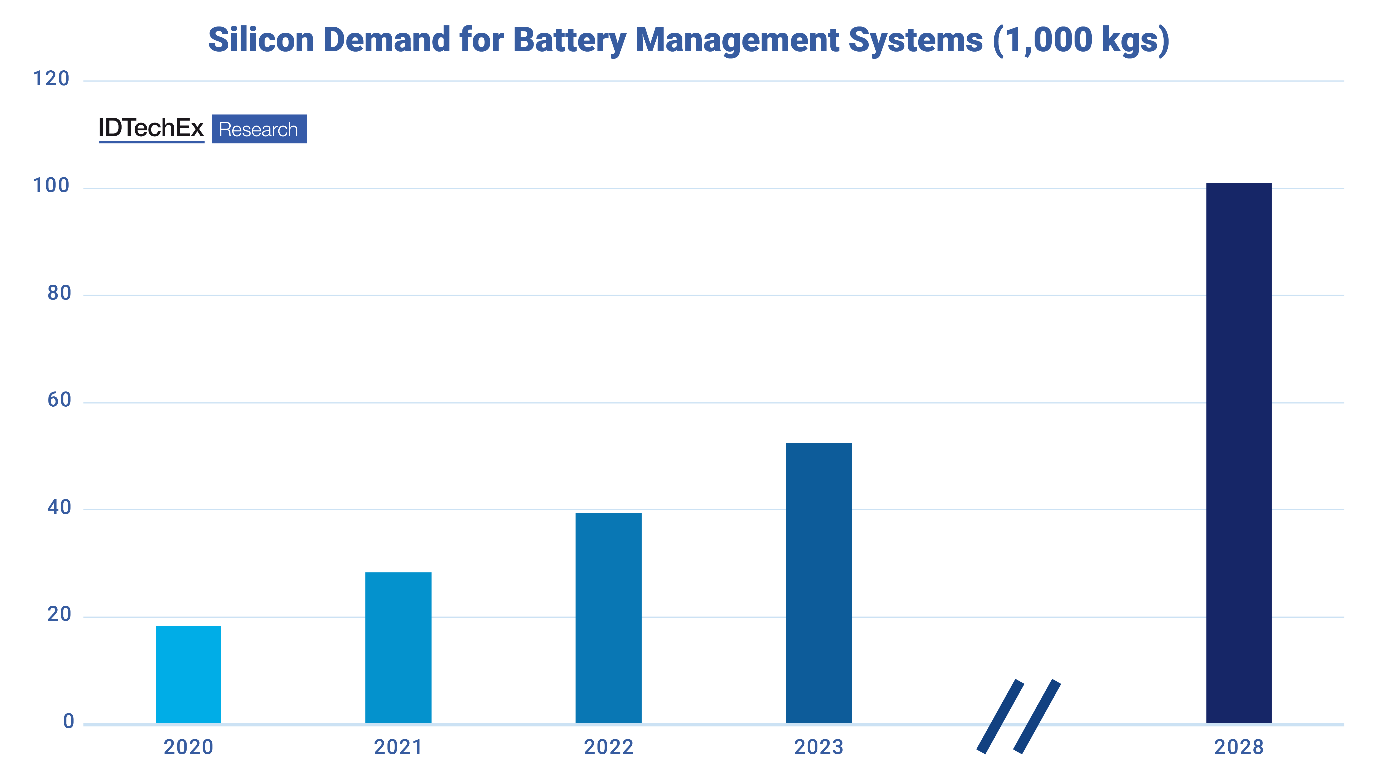Viewport: 1378px width, 776px height.
Task: Select the 2021 x-axis label
Action: [x=398, y=747]
